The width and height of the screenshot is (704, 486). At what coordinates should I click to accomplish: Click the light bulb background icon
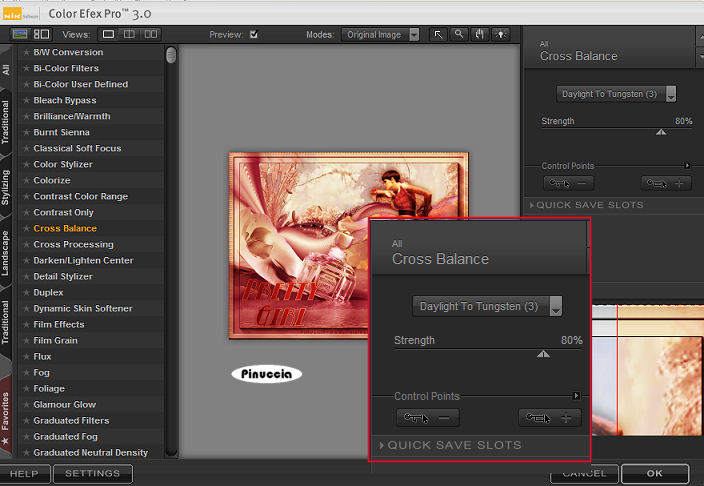click(x=501, y=34)
